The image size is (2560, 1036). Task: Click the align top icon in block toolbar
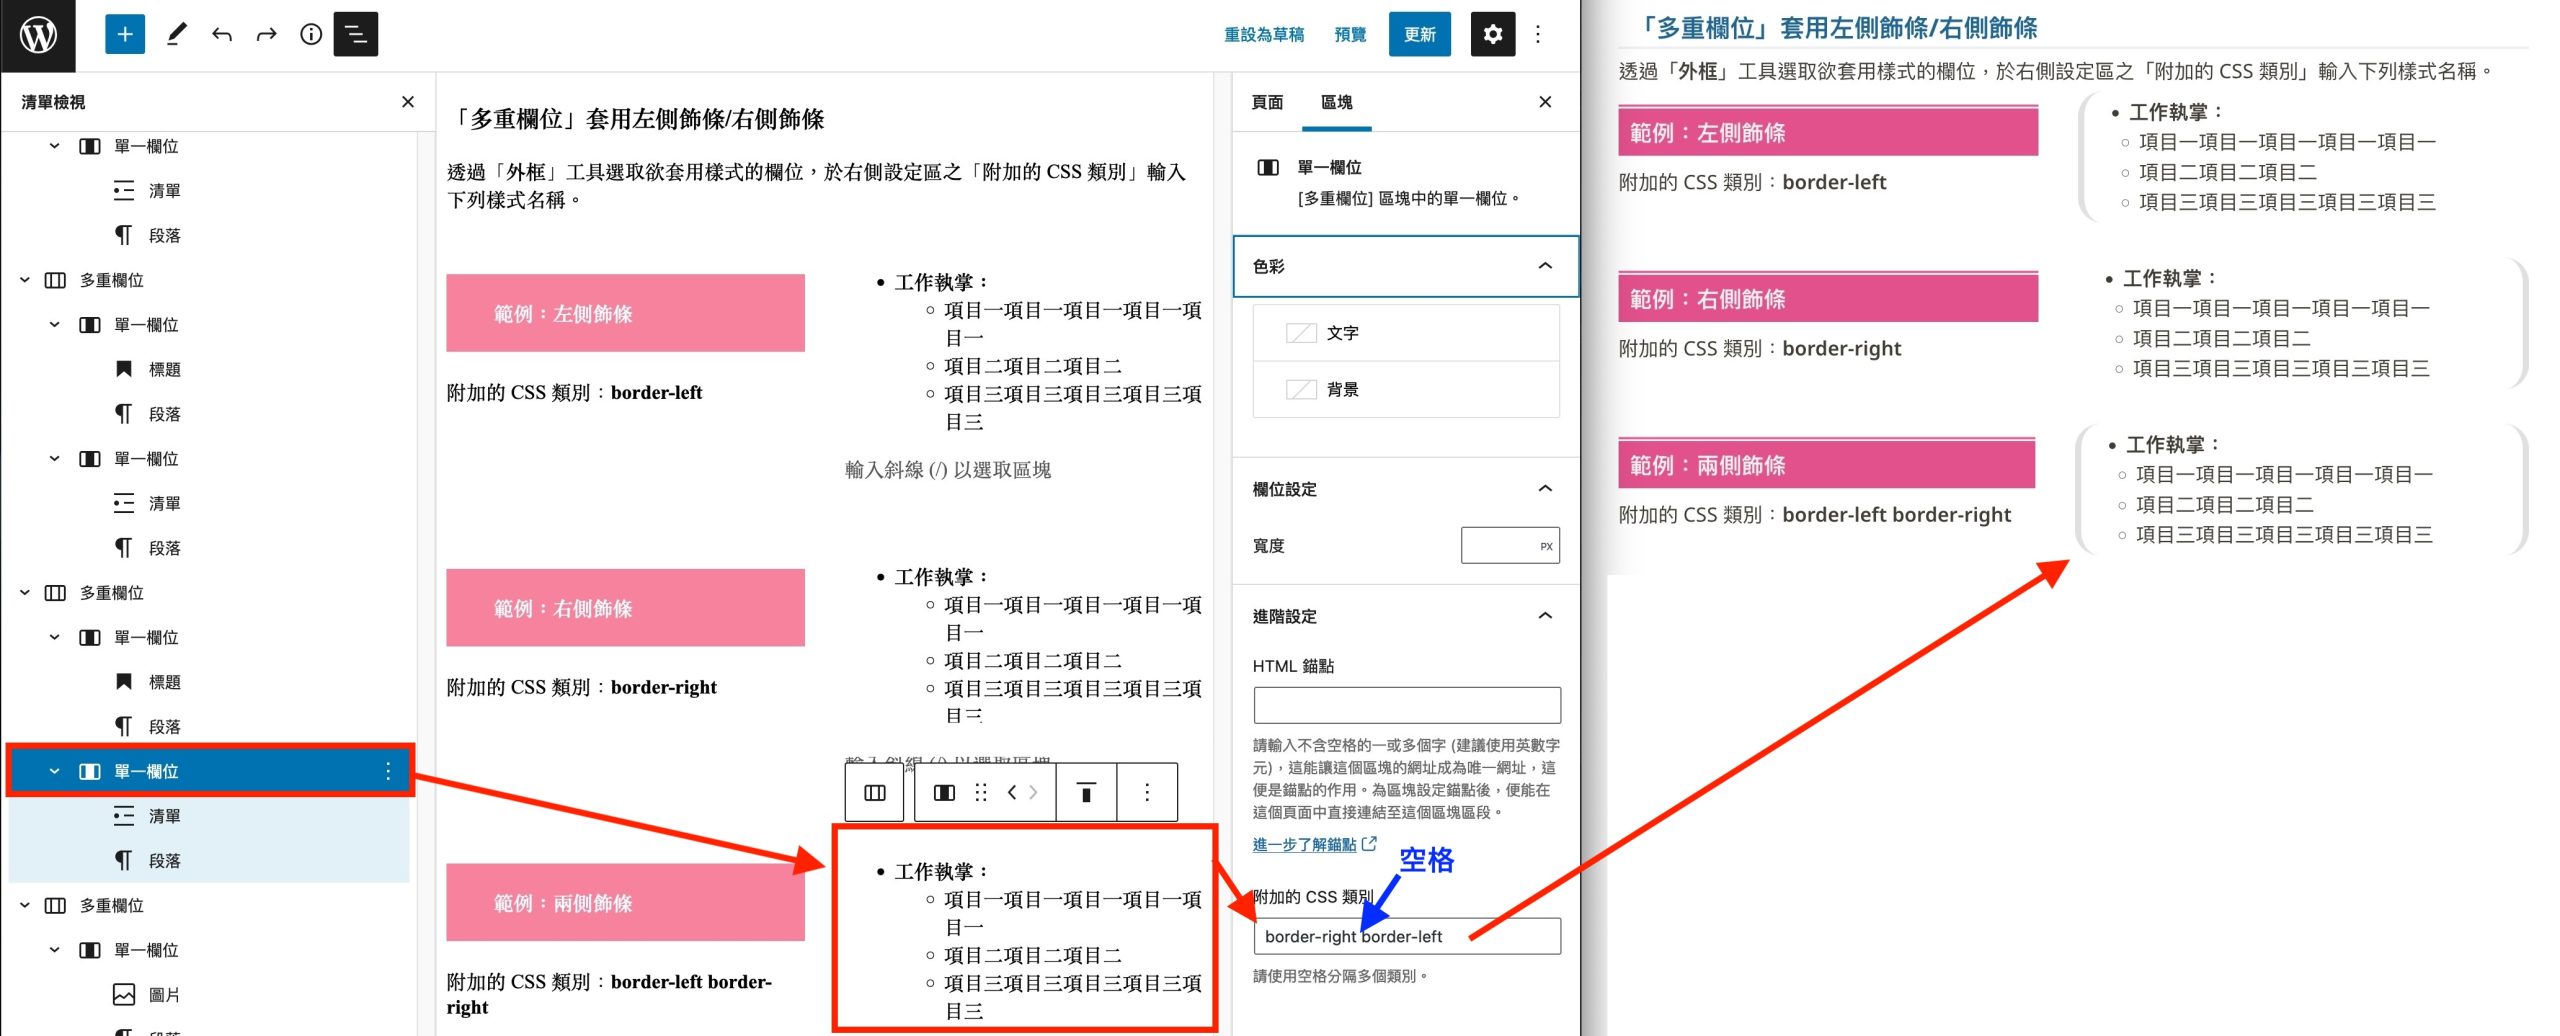(x=1085, y=792)
